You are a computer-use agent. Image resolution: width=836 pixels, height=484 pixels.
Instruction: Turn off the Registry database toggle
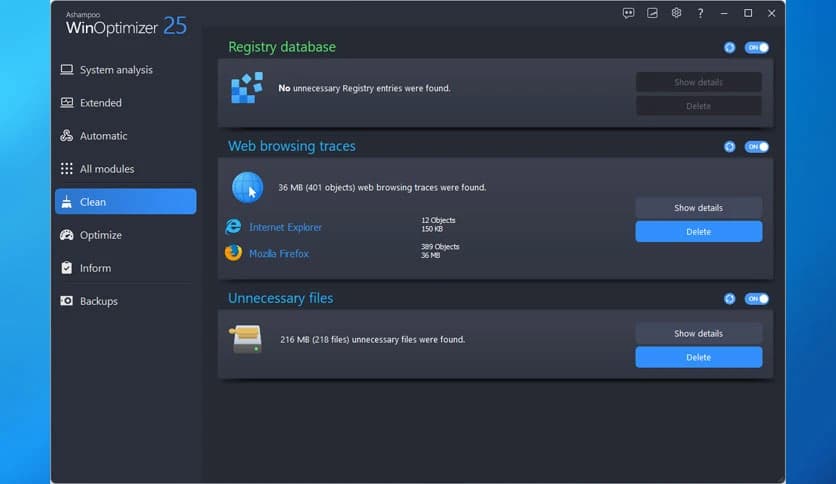click(757, 47)
